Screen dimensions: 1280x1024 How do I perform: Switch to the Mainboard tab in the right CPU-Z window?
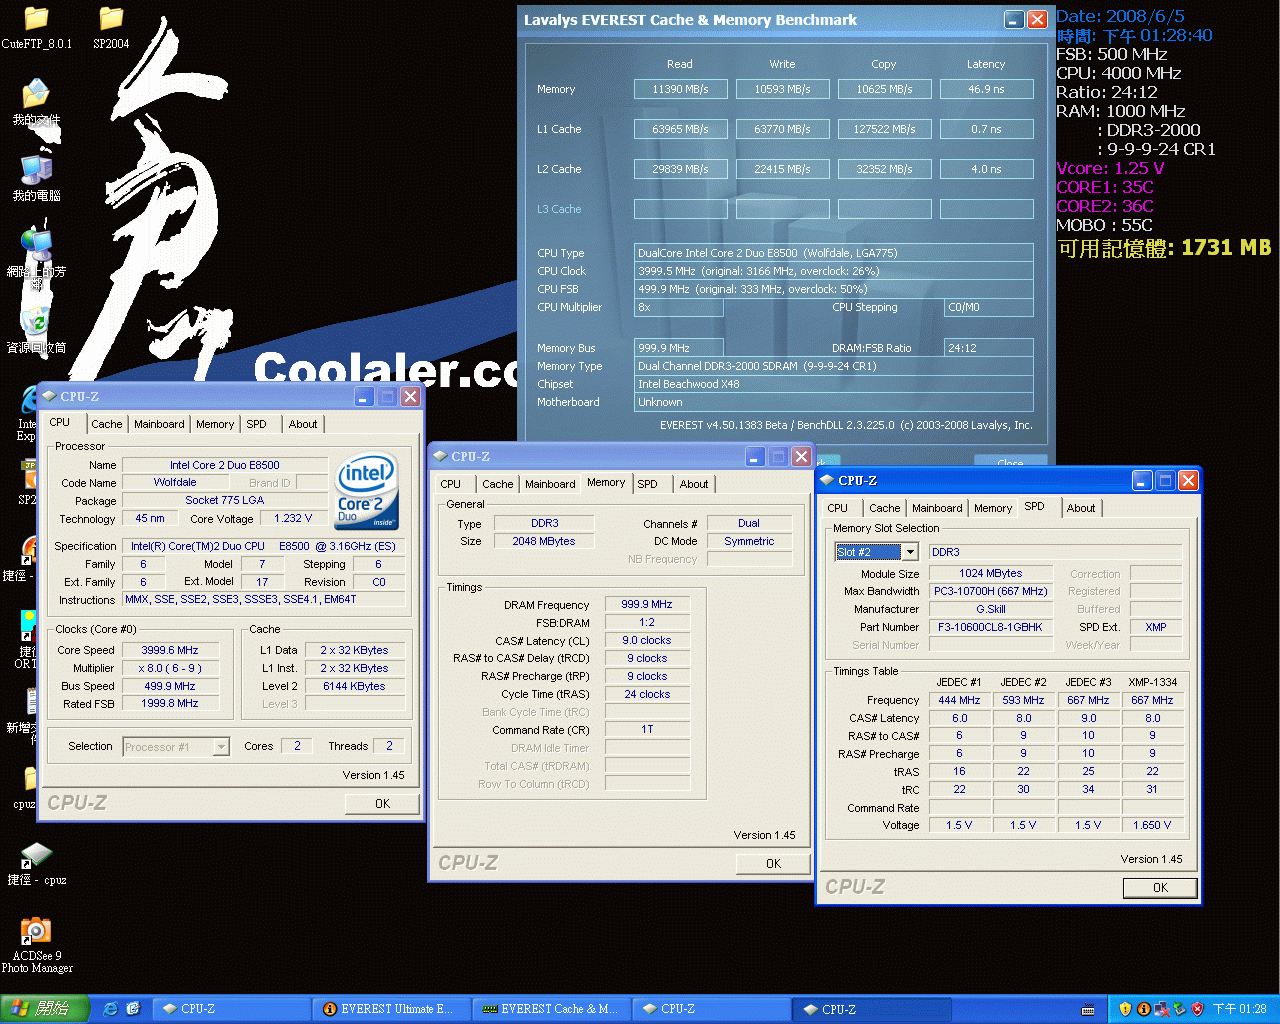click(937, 508)
